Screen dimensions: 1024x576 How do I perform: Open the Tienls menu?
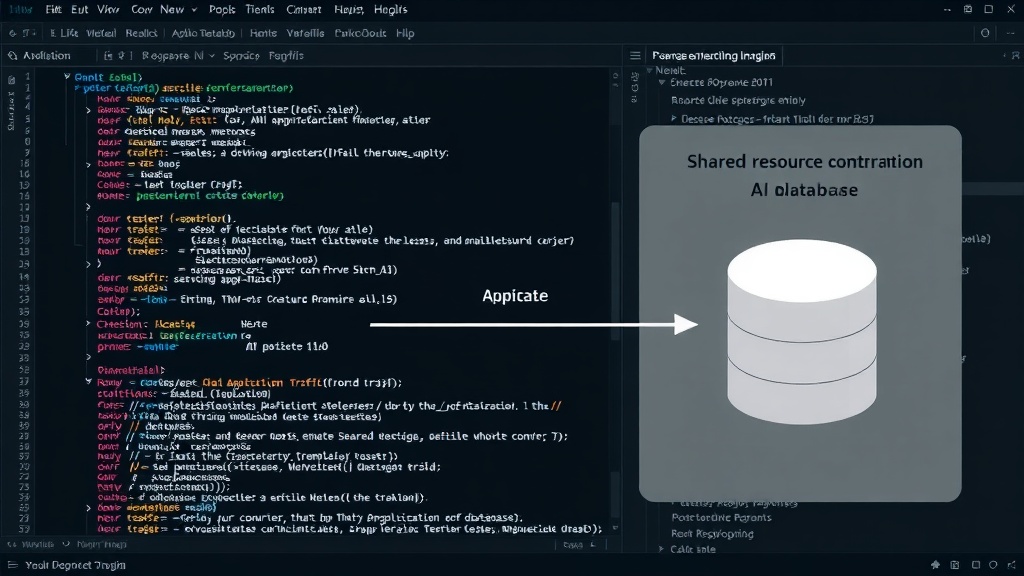[x=260, y=9]
